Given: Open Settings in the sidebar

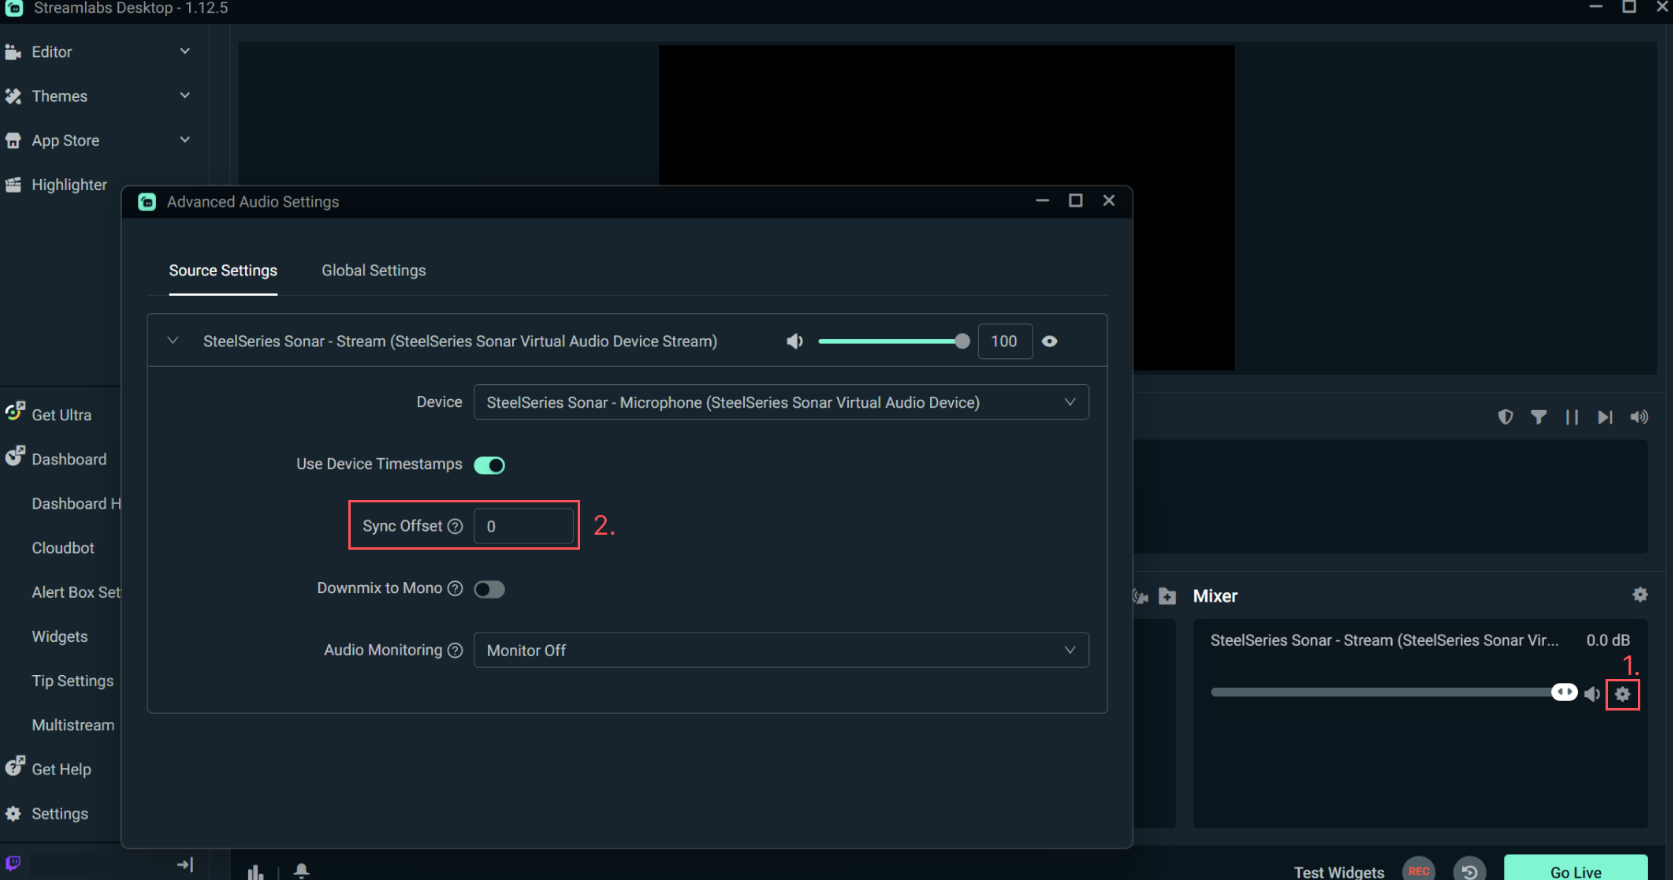Looking at the screenshot, I should [60, 814].
